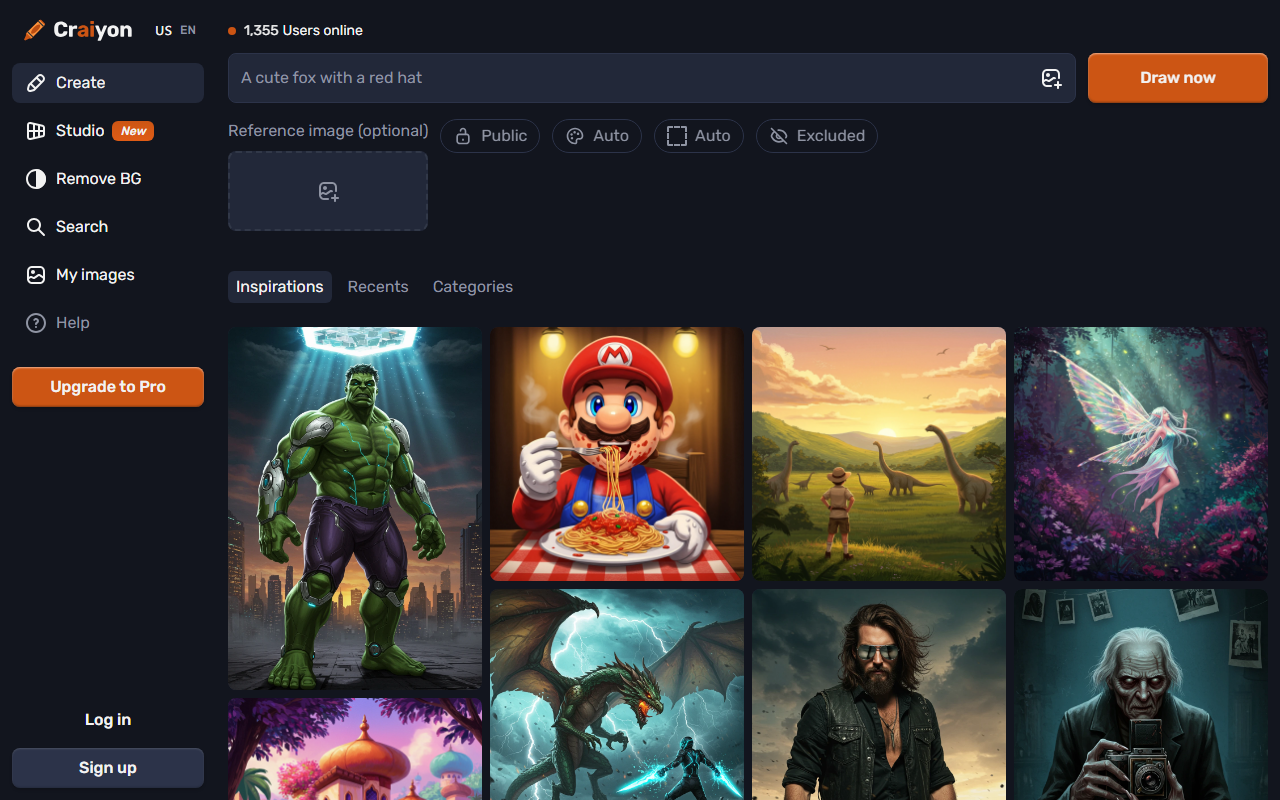Open the EN language selector
Screen dimensions: 1280x800
pyautogui.click(x=188, y=31)
